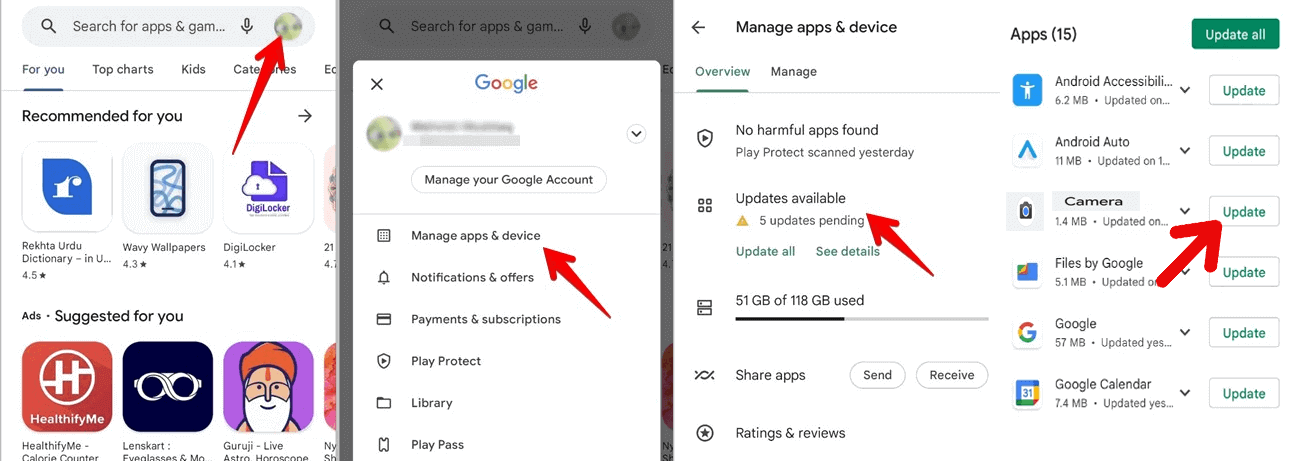The width and height of the screenshot is (1290, 461).
Task: Click the Android Auto app icon
Action: click(1028, 151)
